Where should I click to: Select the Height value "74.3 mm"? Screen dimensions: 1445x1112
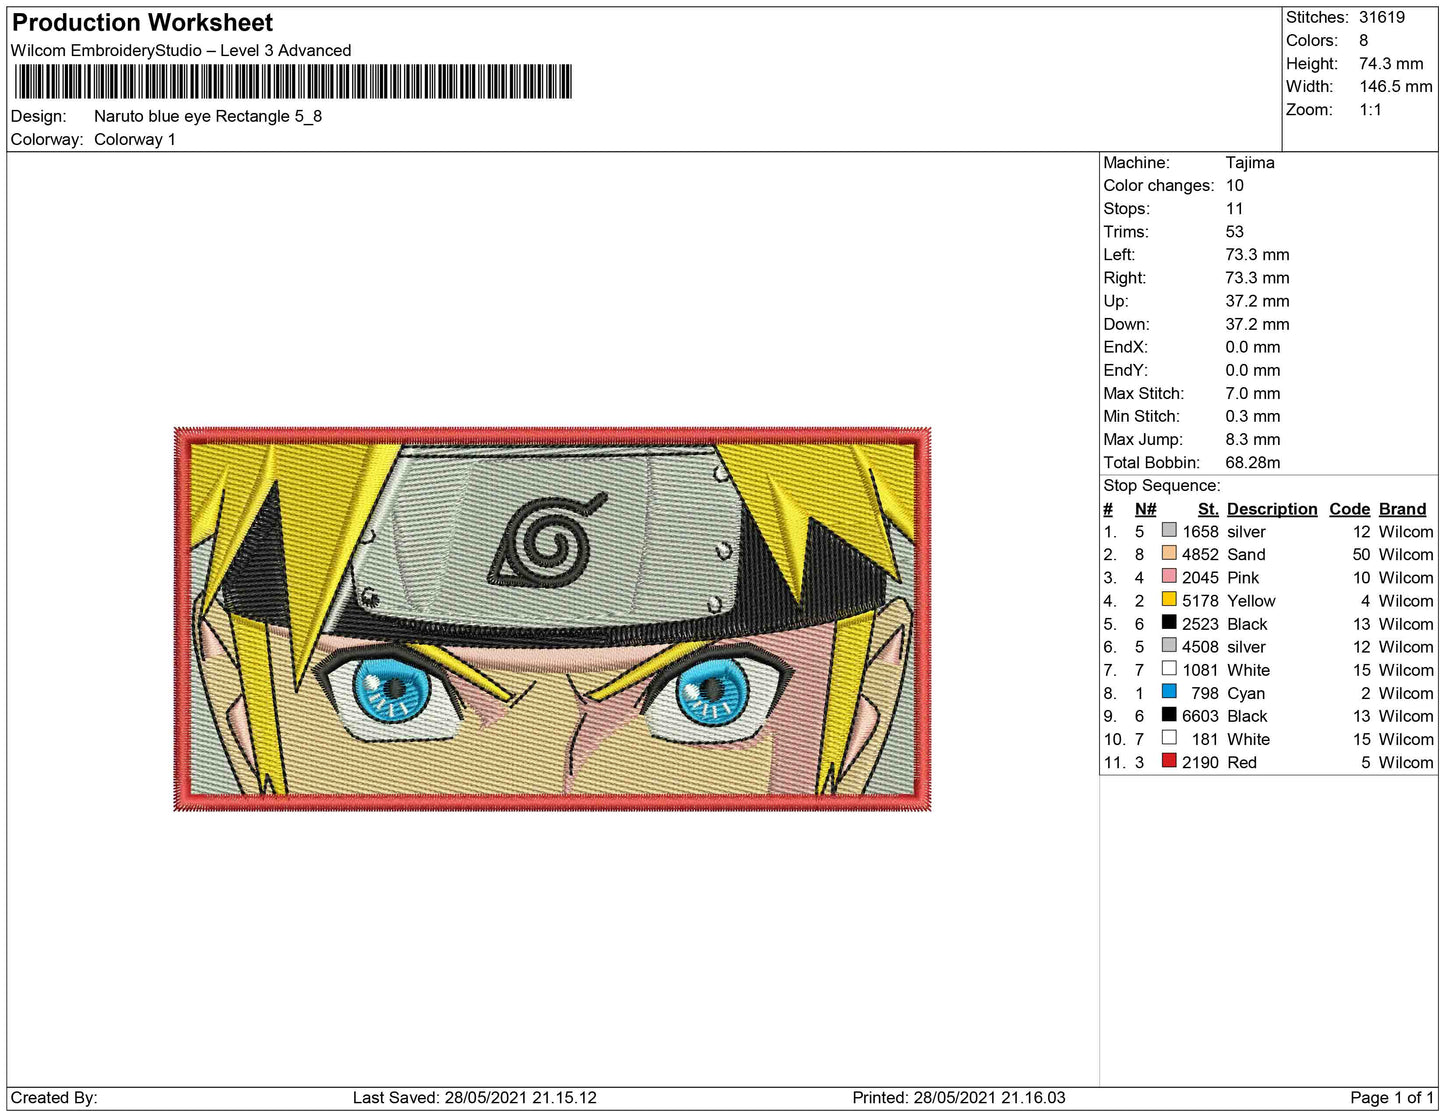[1391, 63]
